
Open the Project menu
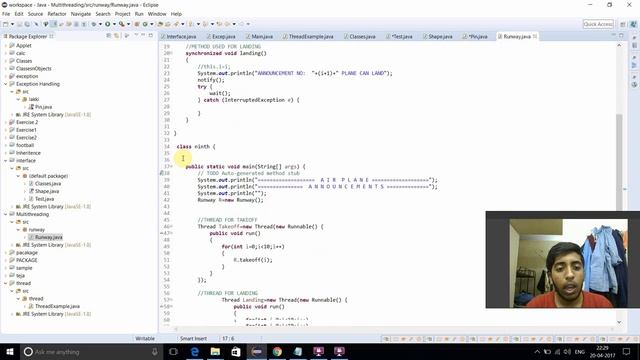point(122,14)
